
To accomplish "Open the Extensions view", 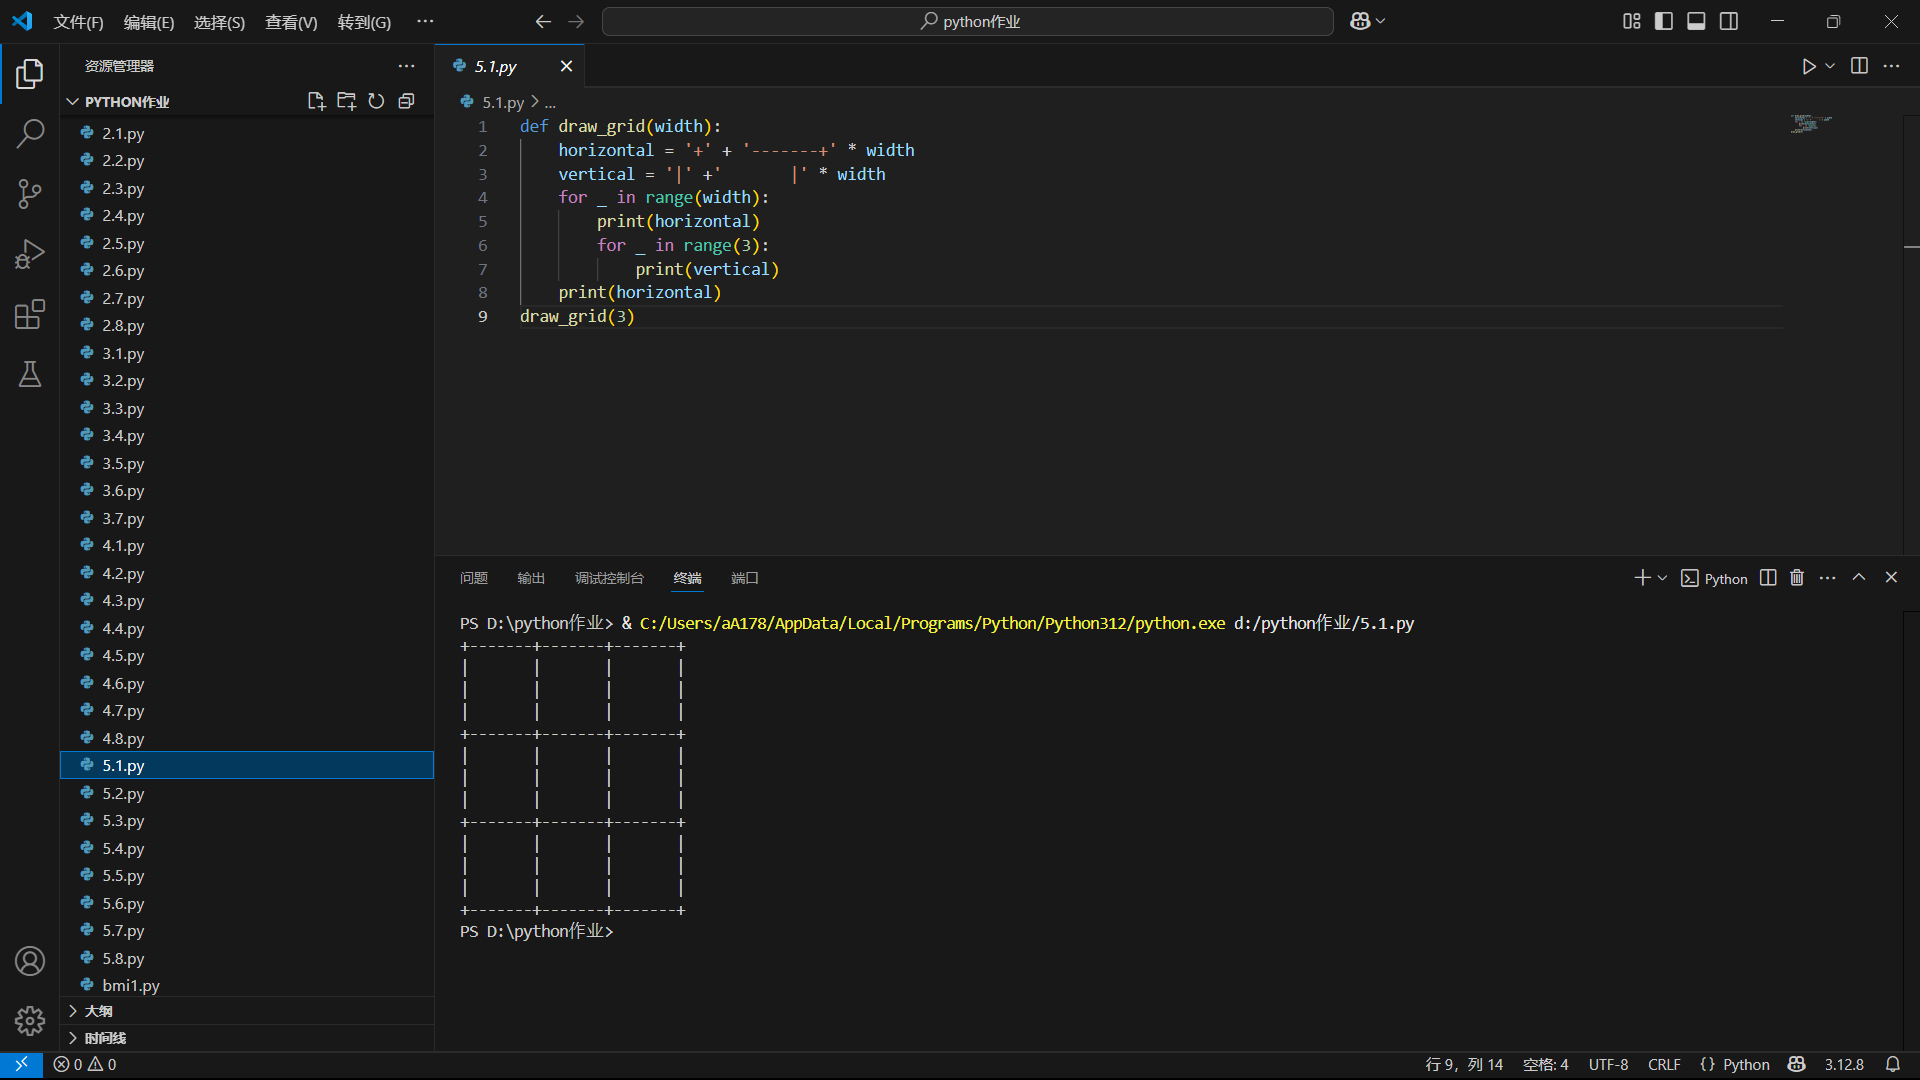I will click(30, 314).
